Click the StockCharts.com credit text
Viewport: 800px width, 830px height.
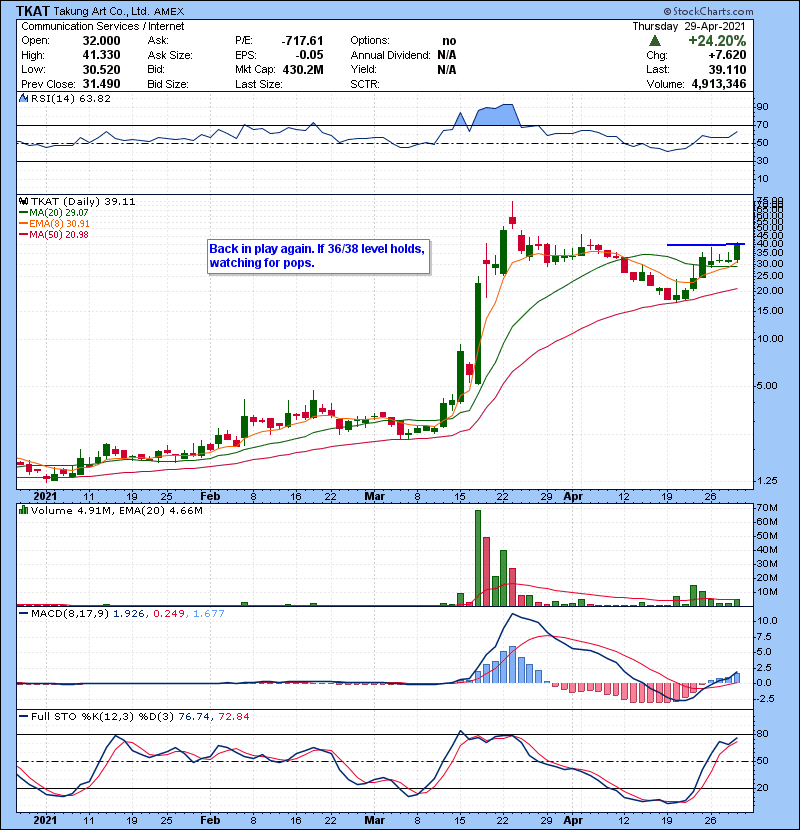click(x=708, y=11)
